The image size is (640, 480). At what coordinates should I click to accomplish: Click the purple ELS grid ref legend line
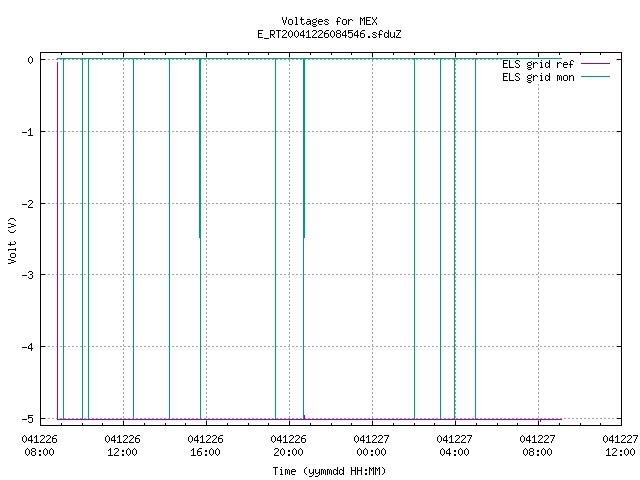(x=595, y=64)
